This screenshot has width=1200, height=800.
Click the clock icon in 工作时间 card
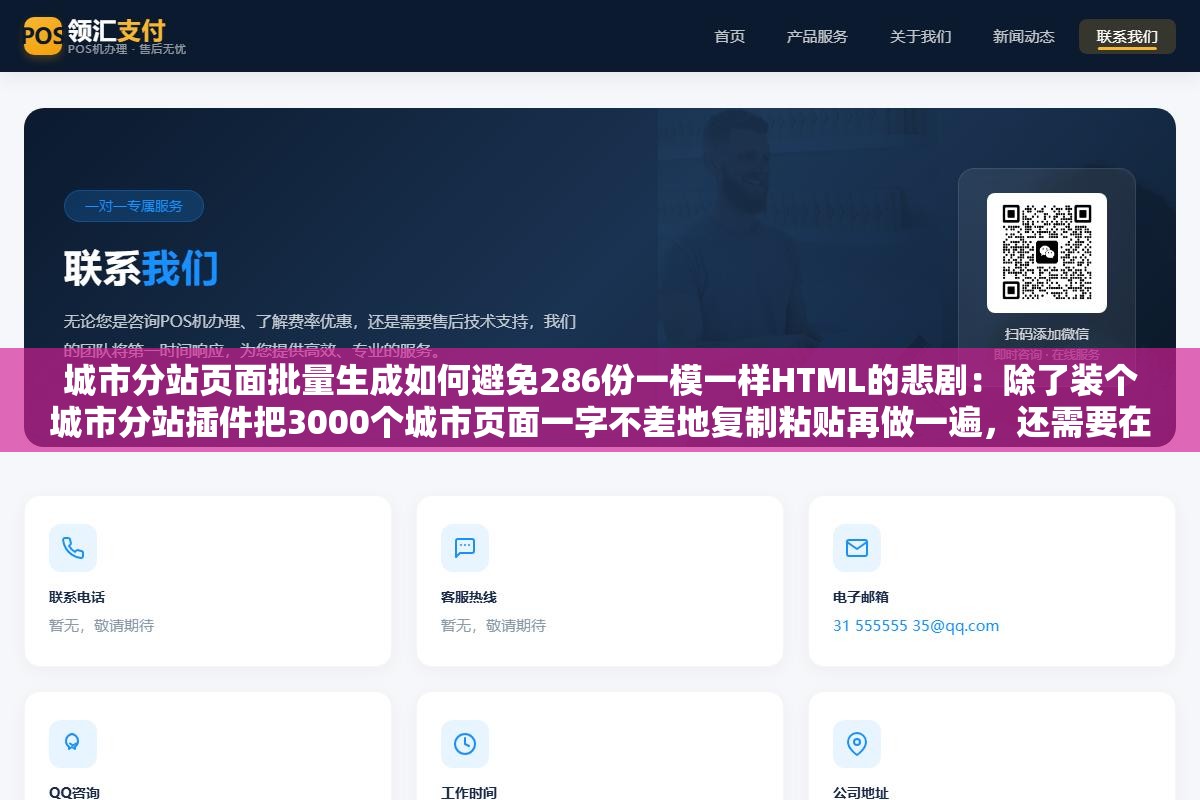point(465,744)
